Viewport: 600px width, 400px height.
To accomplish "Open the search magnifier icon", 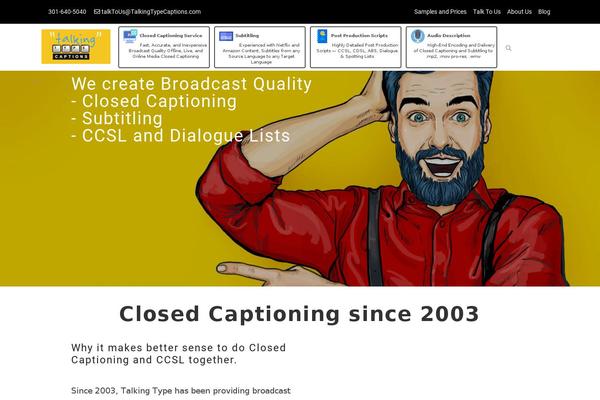I will tap(508, 48).
